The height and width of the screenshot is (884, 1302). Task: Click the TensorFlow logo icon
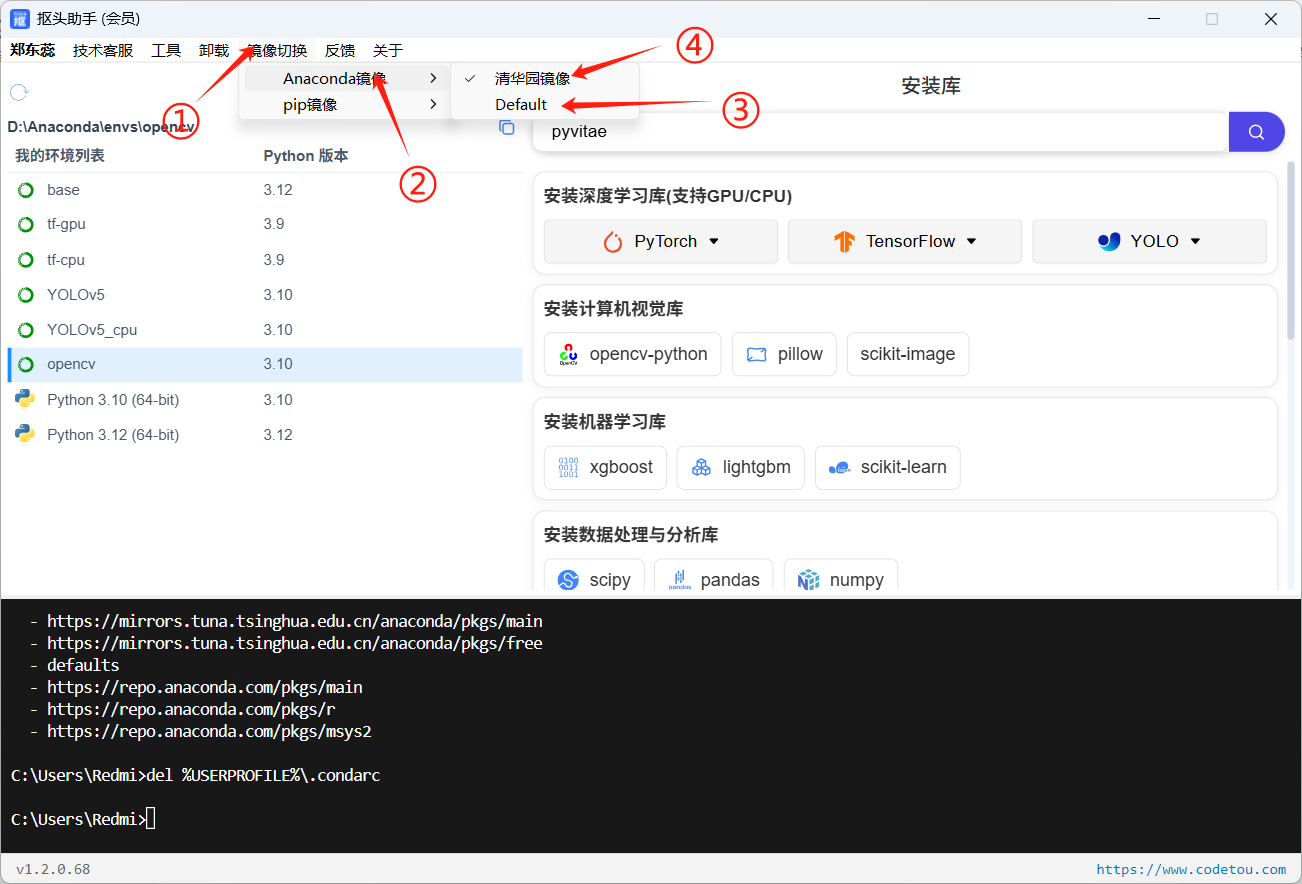click(x=845, y=242)
